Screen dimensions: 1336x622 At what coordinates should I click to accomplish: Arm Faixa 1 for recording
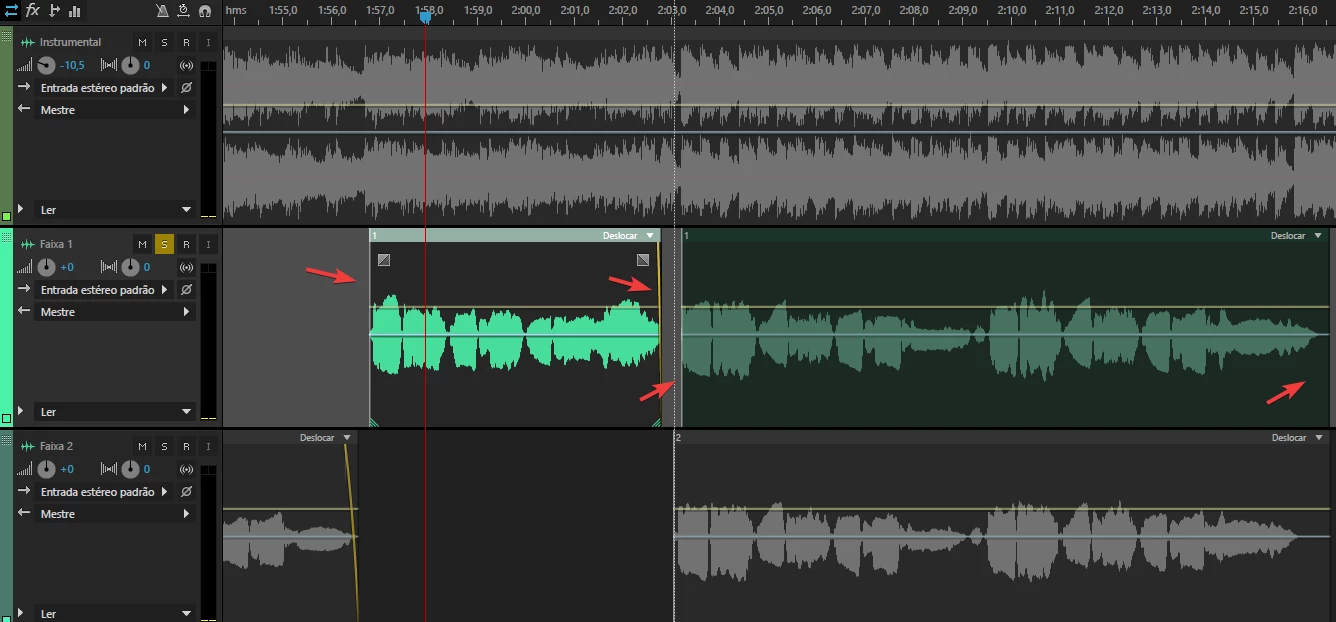point(186,244)
